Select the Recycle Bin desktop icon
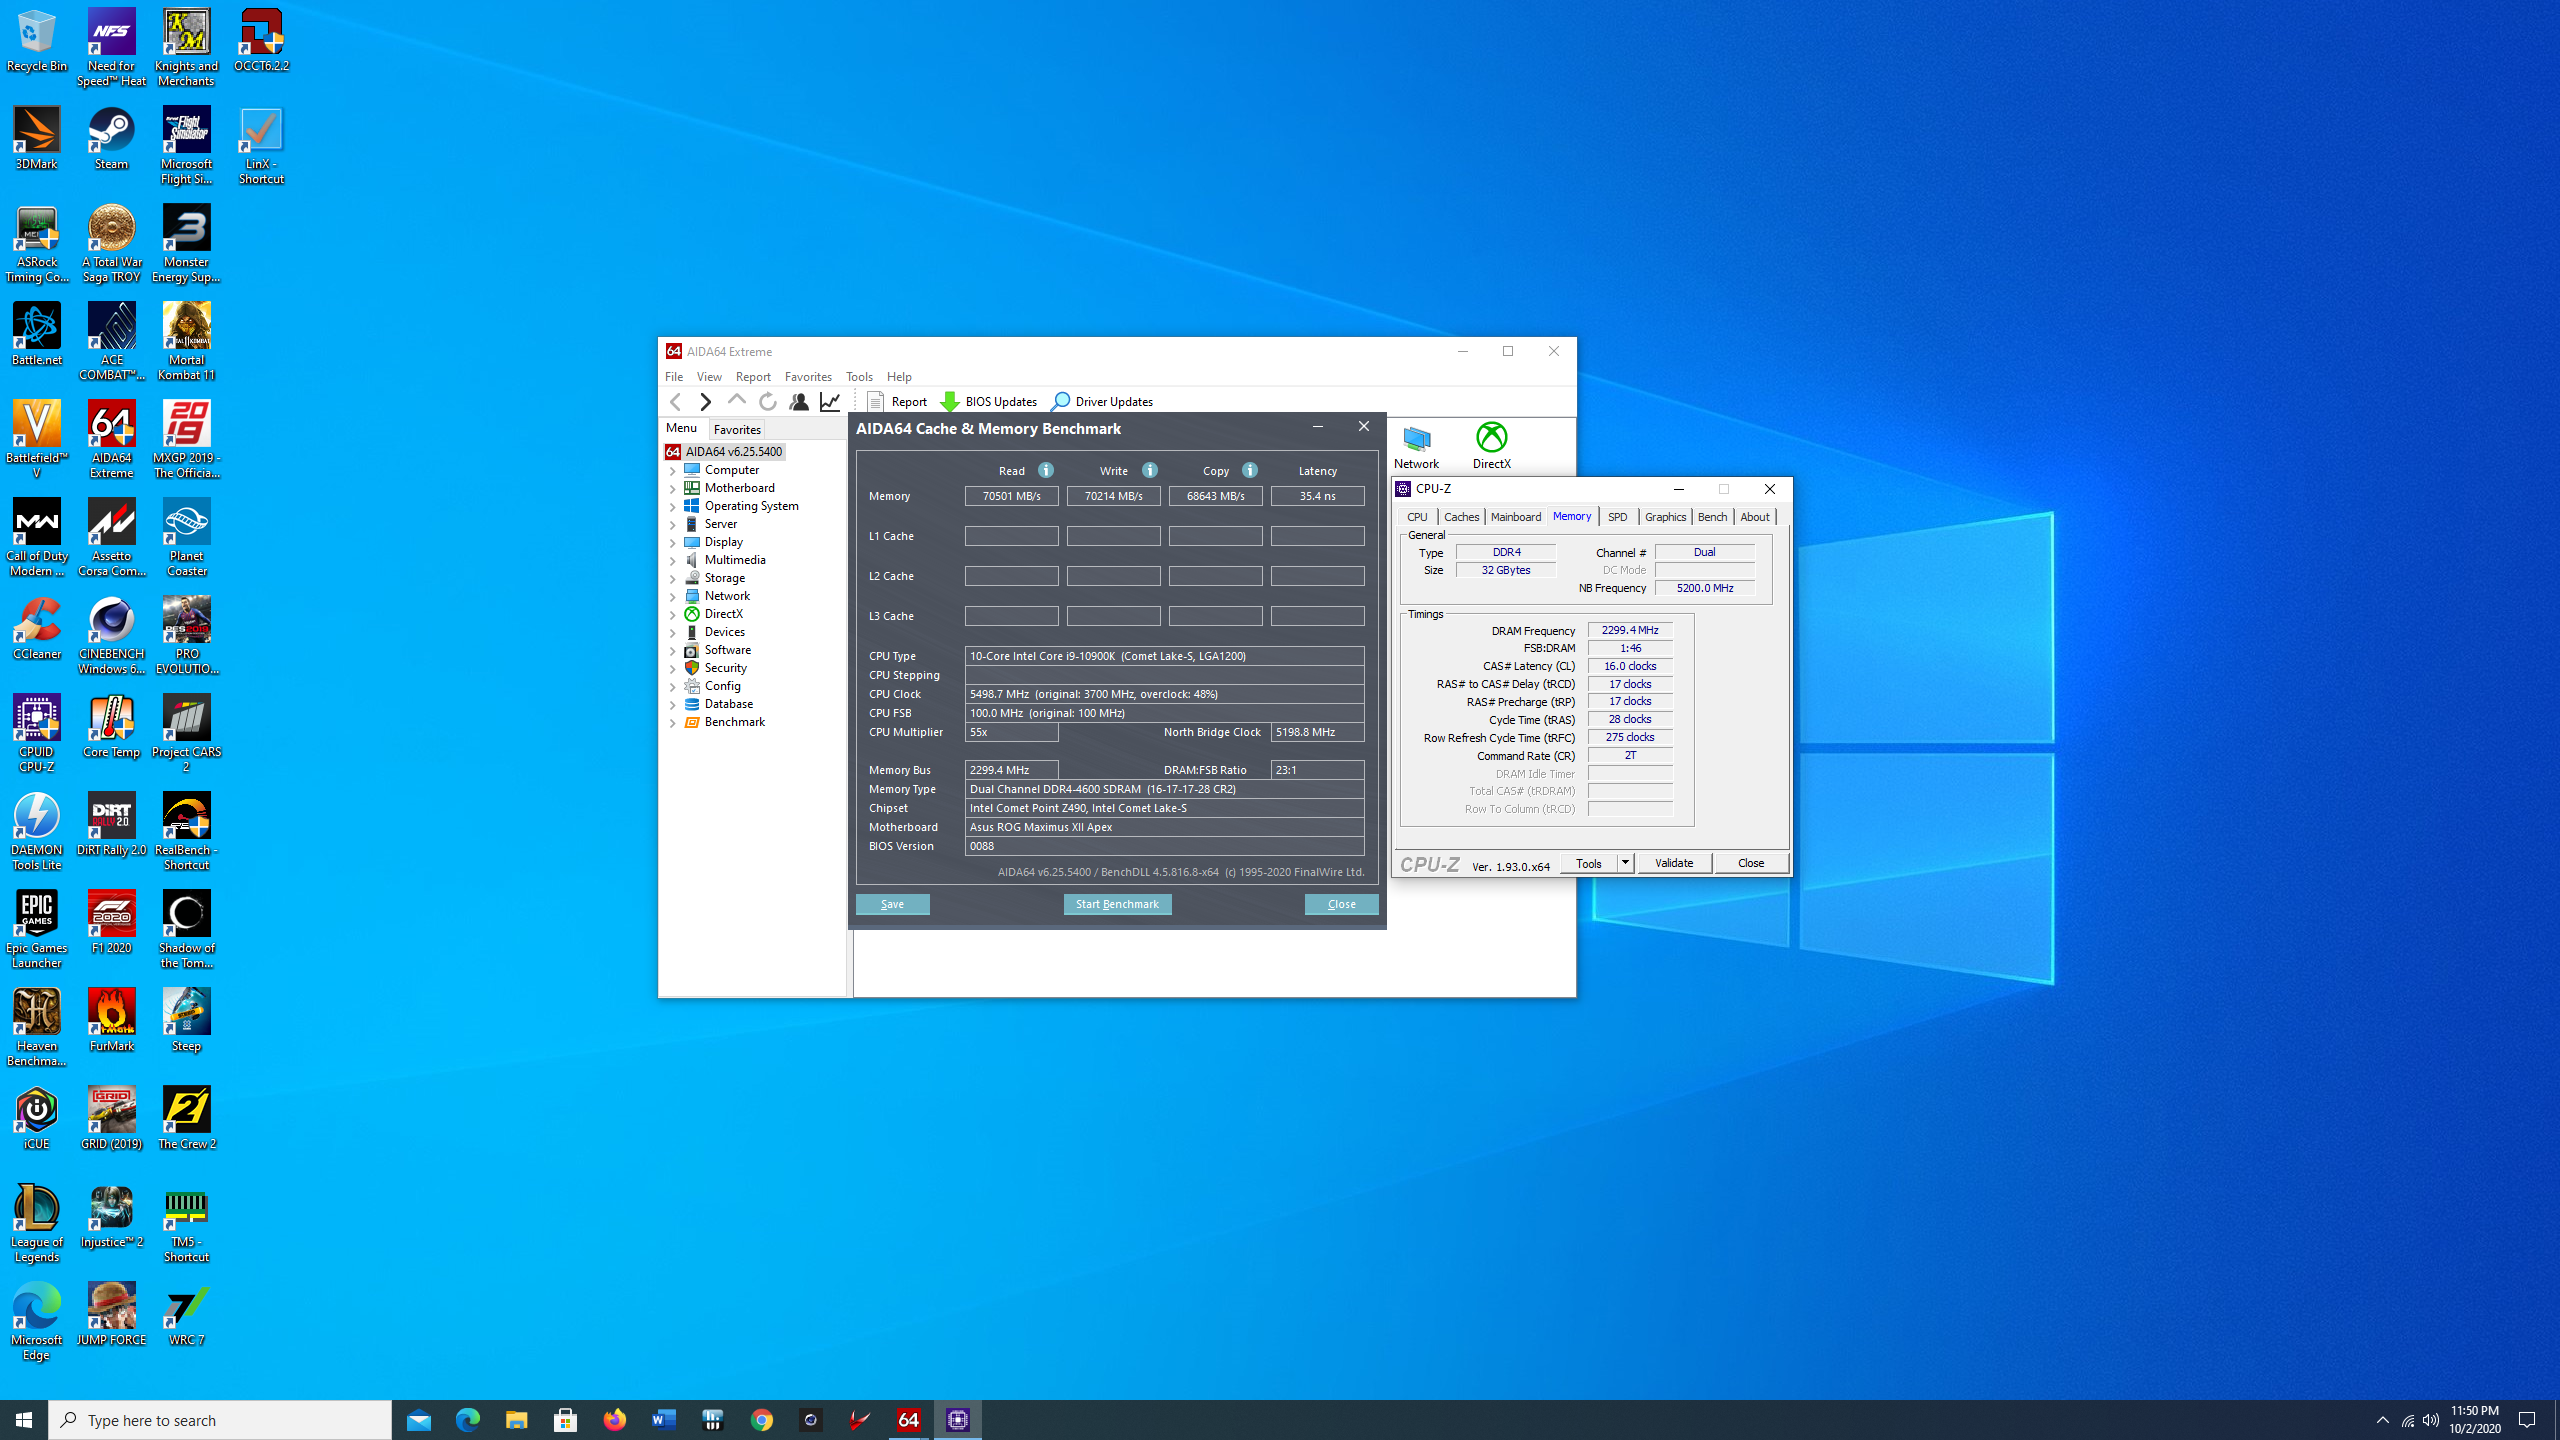This screenshot has width=2560, height=1440. point(37,41)
